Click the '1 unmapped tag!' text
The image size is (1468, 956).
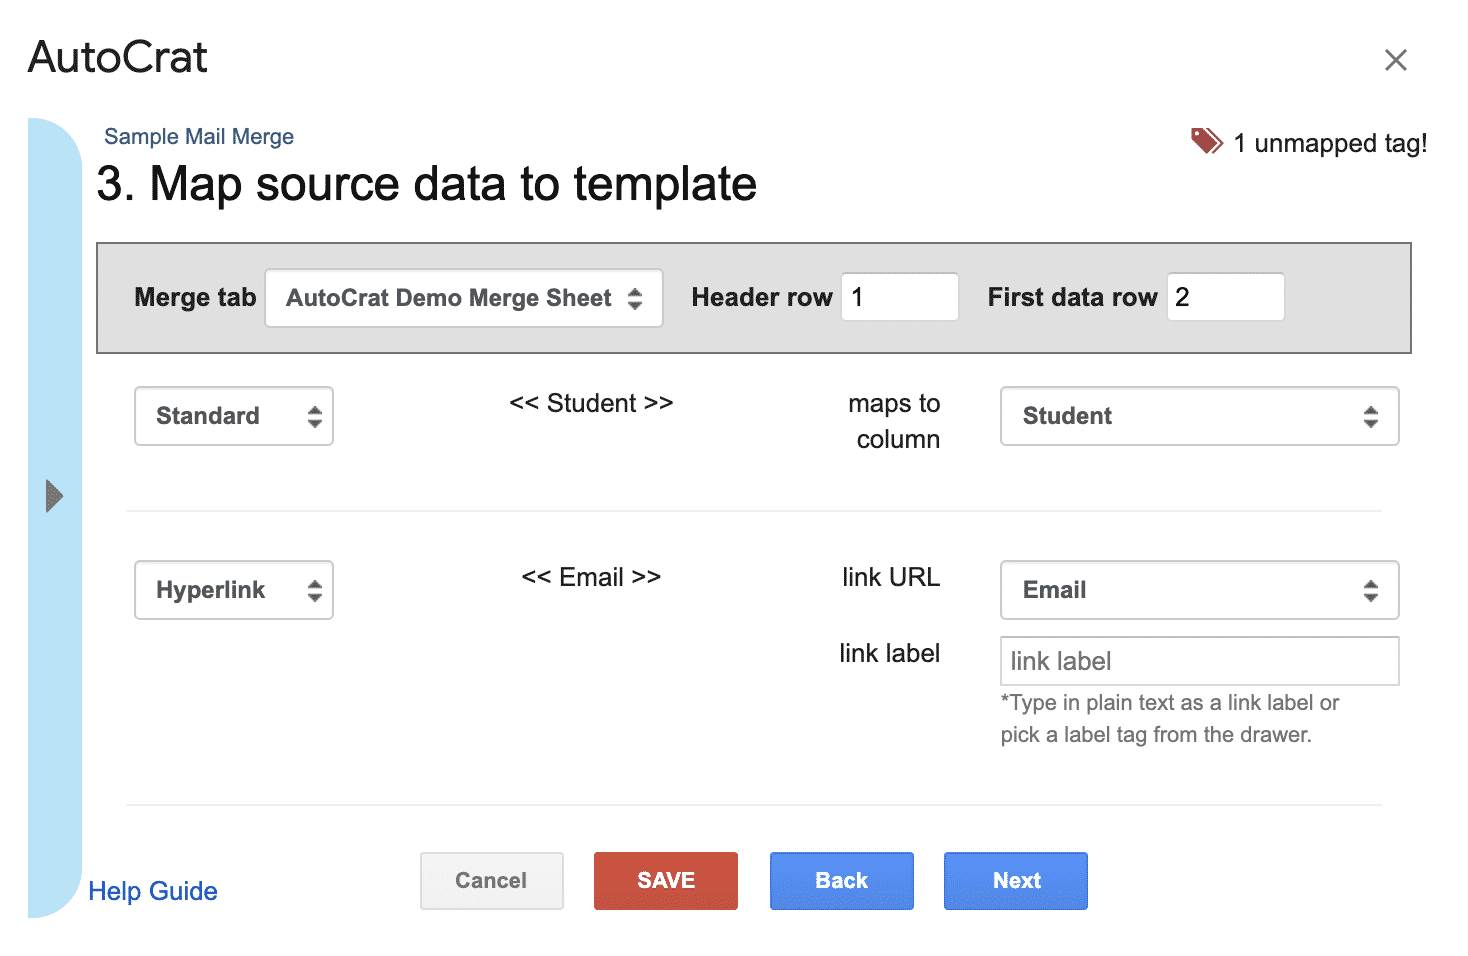coord(1330,143)
